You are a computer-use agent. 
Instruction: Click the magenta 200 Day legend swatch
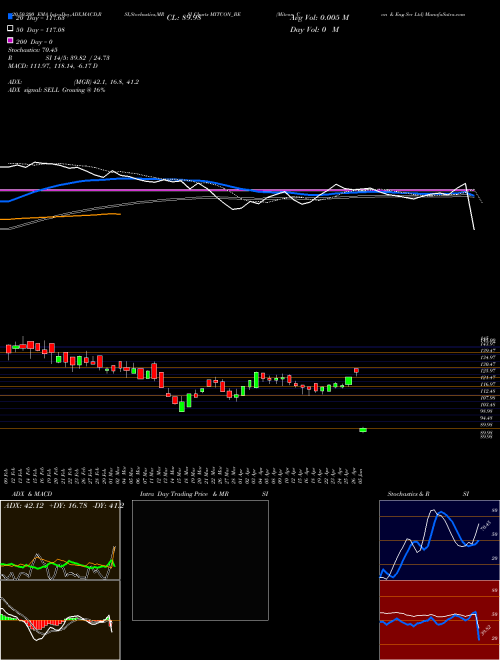click(x=11, y=40)
